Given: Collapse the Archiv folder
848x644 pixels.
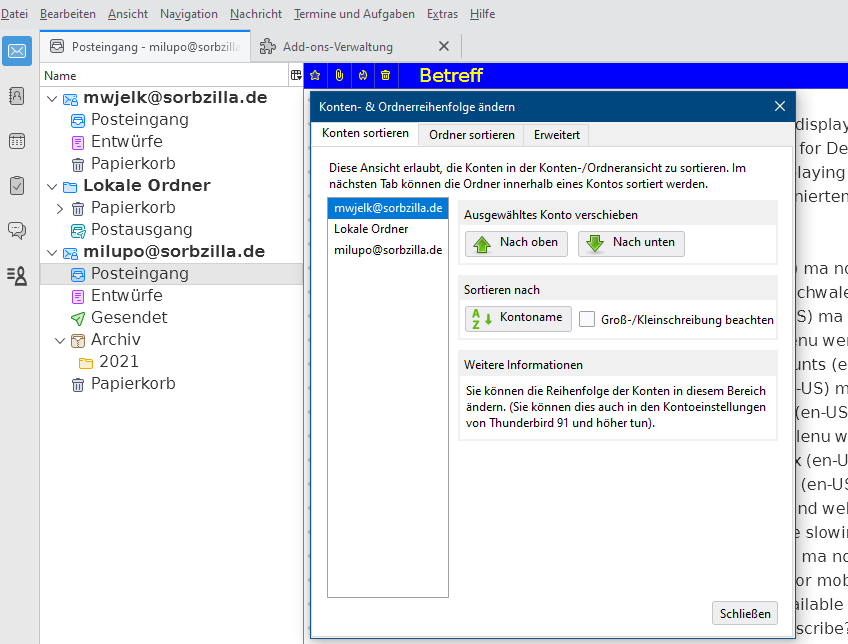Looking at the screenshot, I should click(x=60, y=340).
